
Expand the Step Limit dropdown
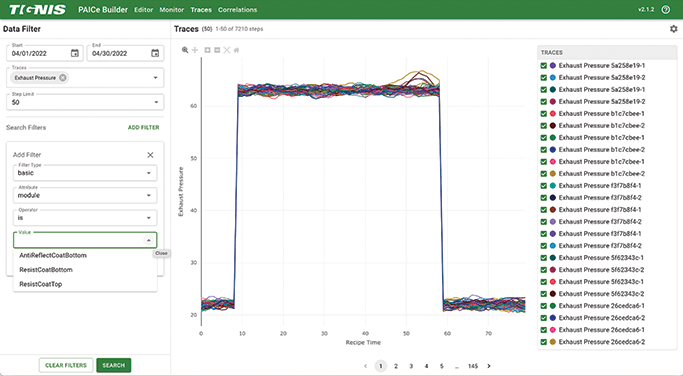85,102
